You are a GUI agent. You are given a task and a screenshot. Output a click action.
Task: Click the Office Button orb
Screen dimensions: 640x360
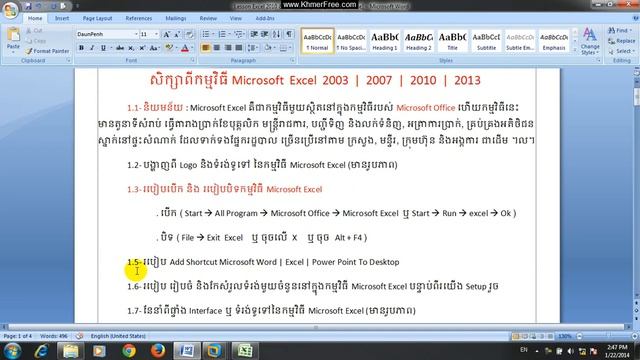pyautogui.click(x=10, y=10)
